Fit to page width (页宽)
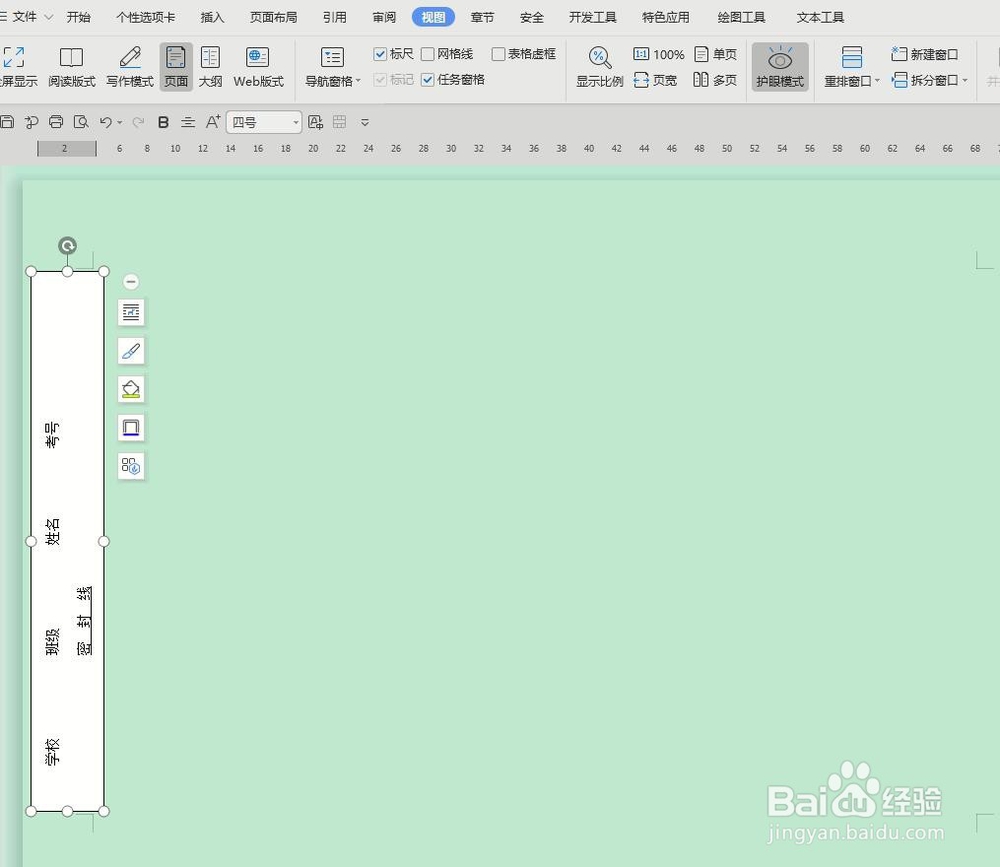The height and width of the screenshot is (867, 1000). [x=656, y=80]
